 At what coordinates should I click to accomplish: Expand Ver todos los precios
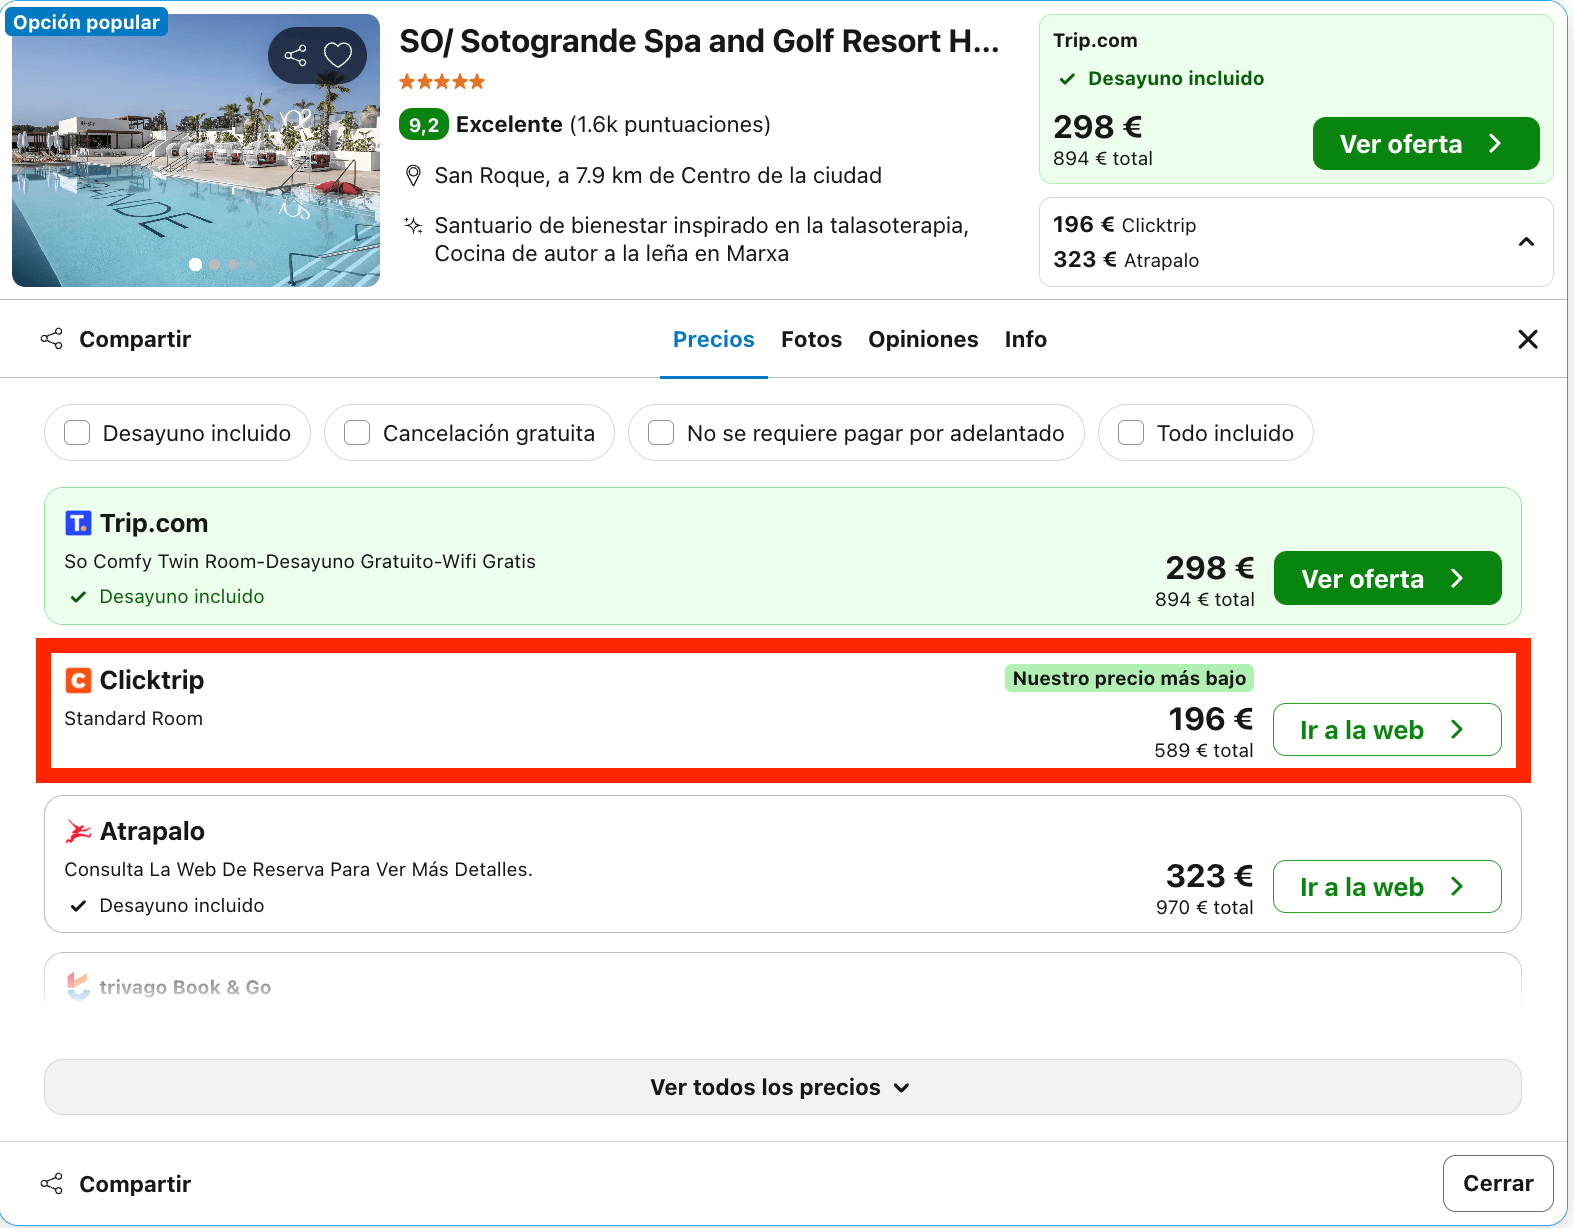[x=782, y=1087]
